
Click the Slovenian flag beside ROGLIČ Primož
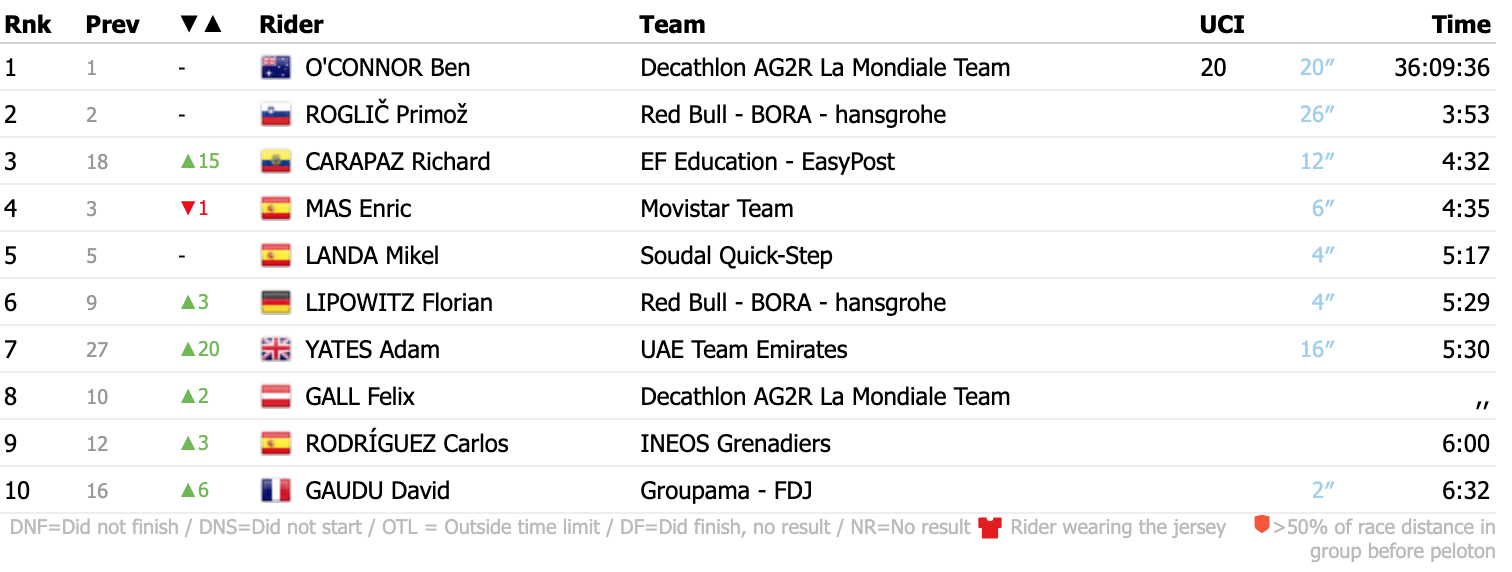point(275,115)
